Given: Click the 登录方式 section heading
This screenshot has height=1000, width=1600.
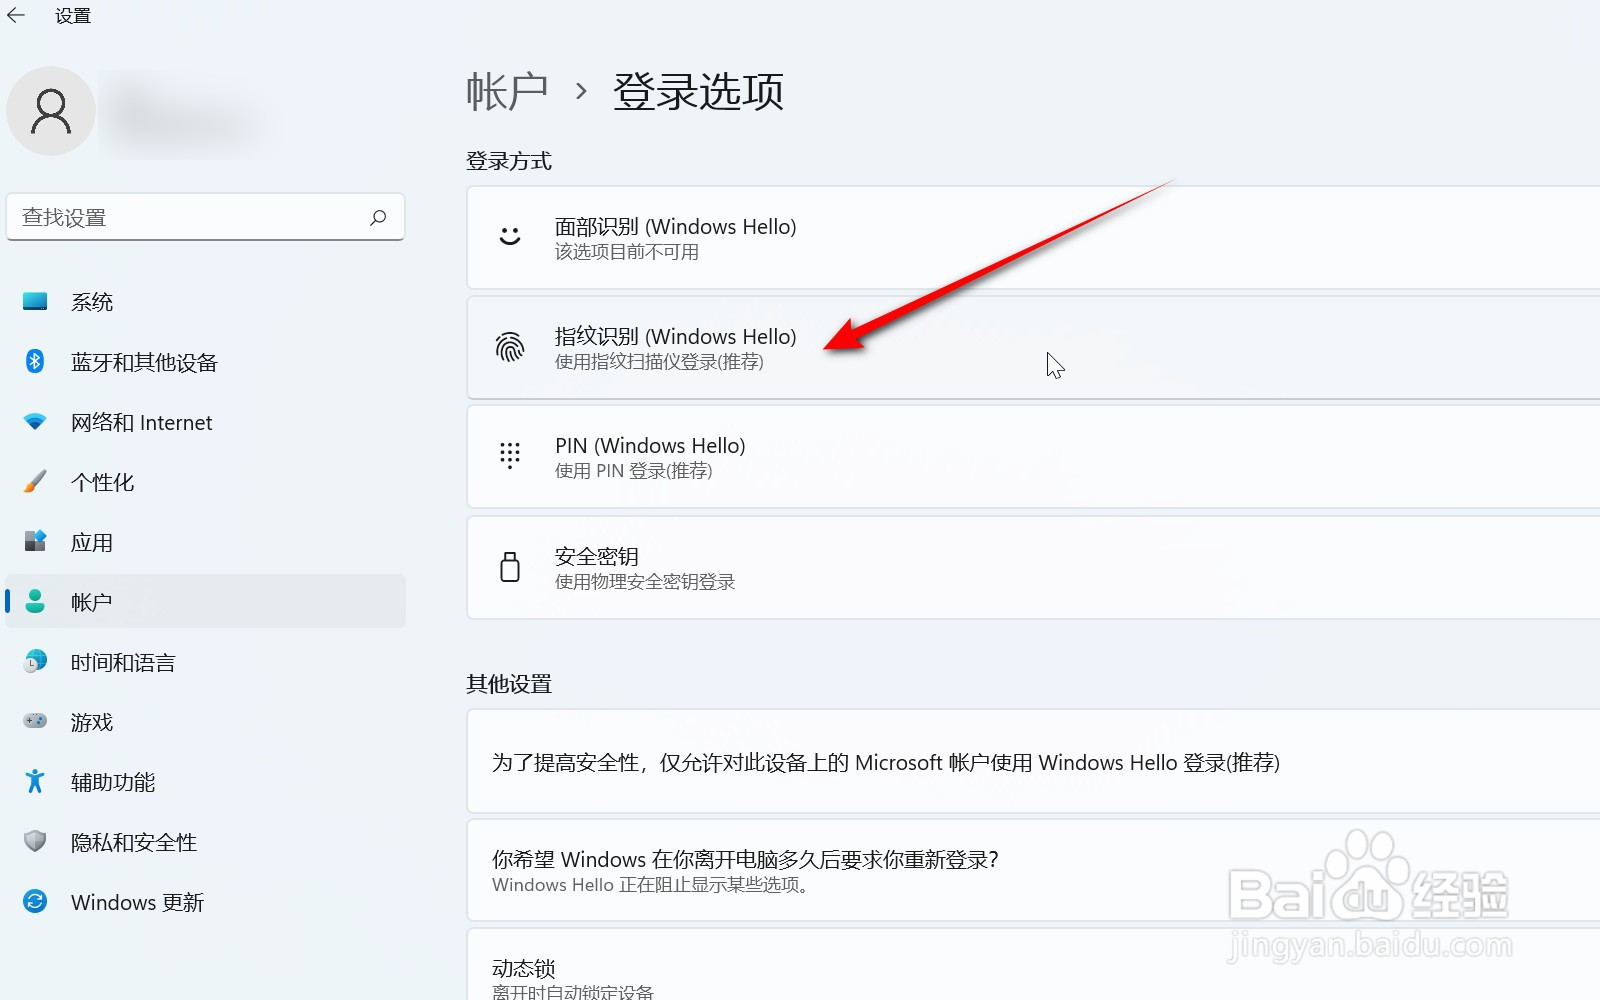Looking at the screenshot, I should pyautogui.click(x=509, y=161).
